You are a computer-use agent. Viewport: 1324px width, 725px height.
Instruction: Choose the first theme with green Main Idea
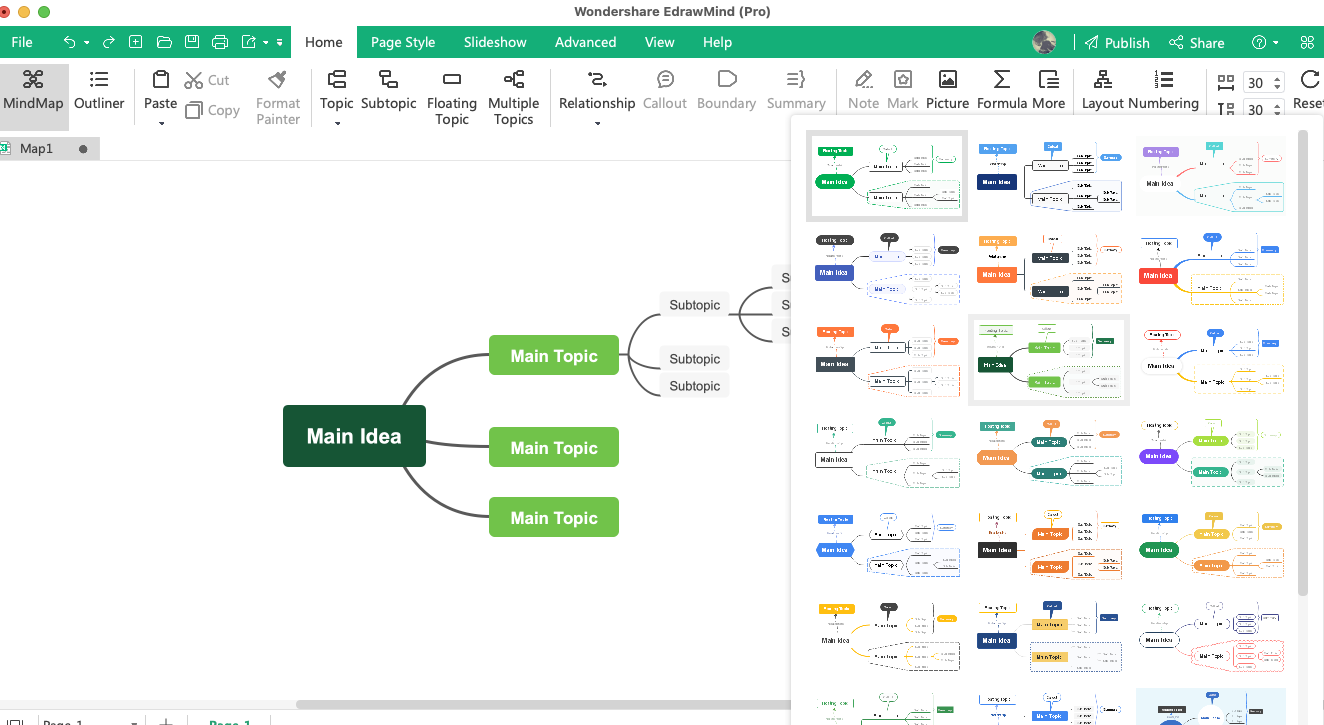click(x=886, y=177)
